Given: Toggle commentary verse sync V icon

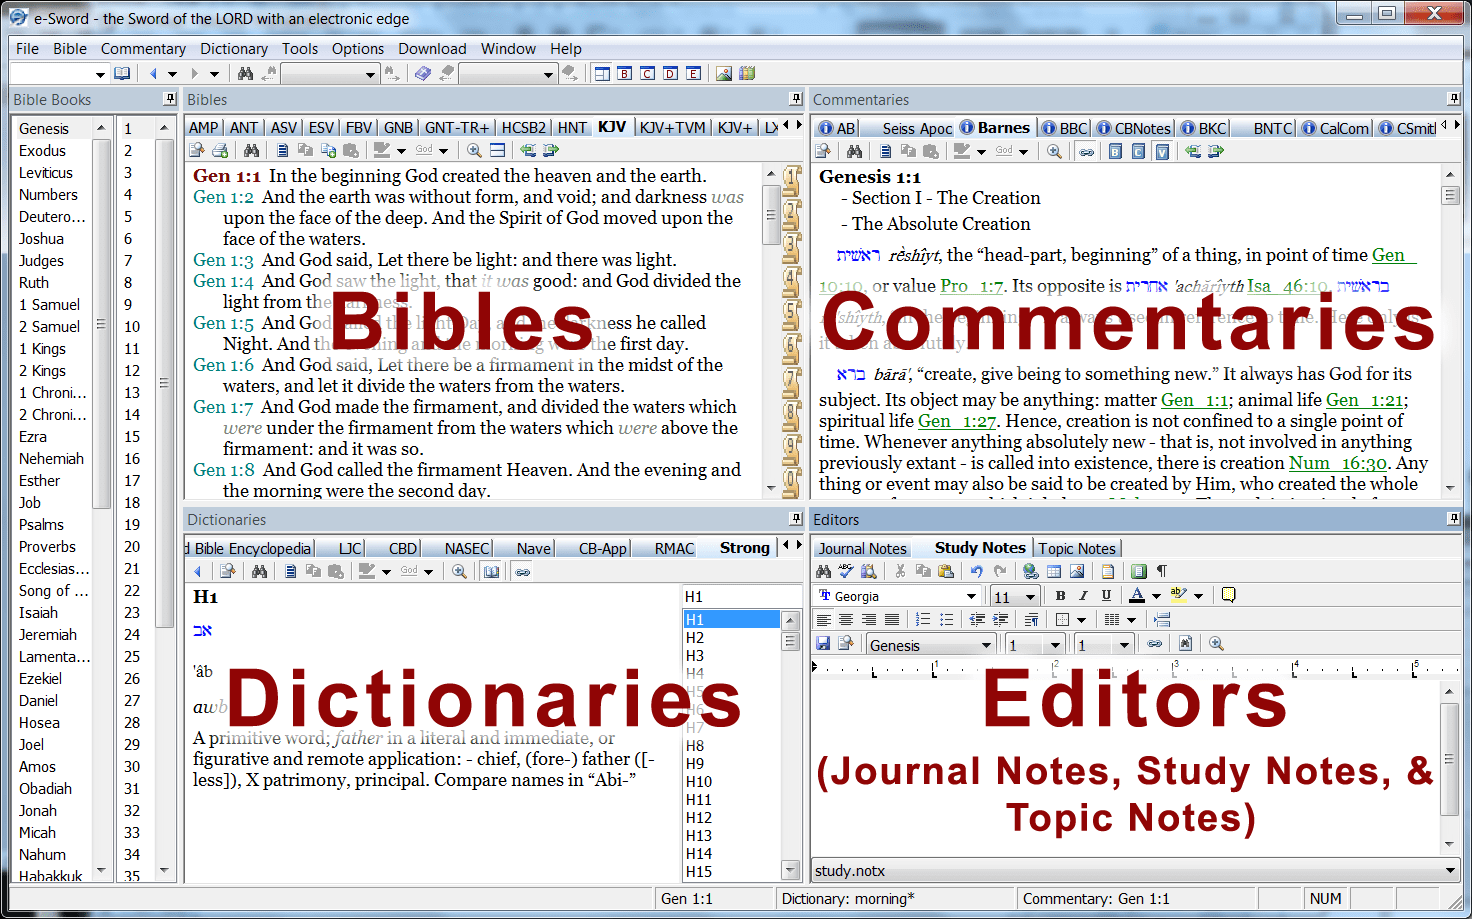Looking at the screenshot, I should (x=1162, y=151).
